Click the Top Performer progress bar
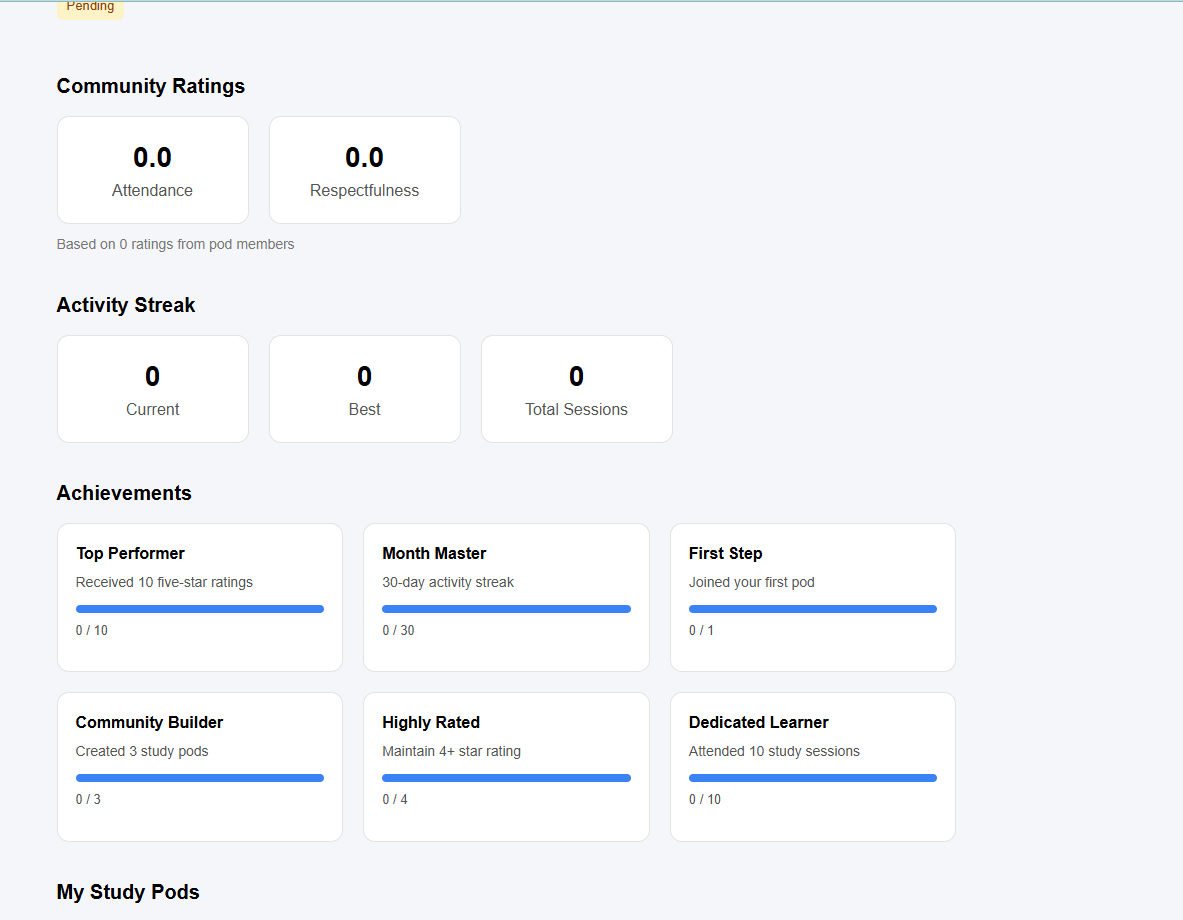 pyautogui.click(x=200, y=609)
